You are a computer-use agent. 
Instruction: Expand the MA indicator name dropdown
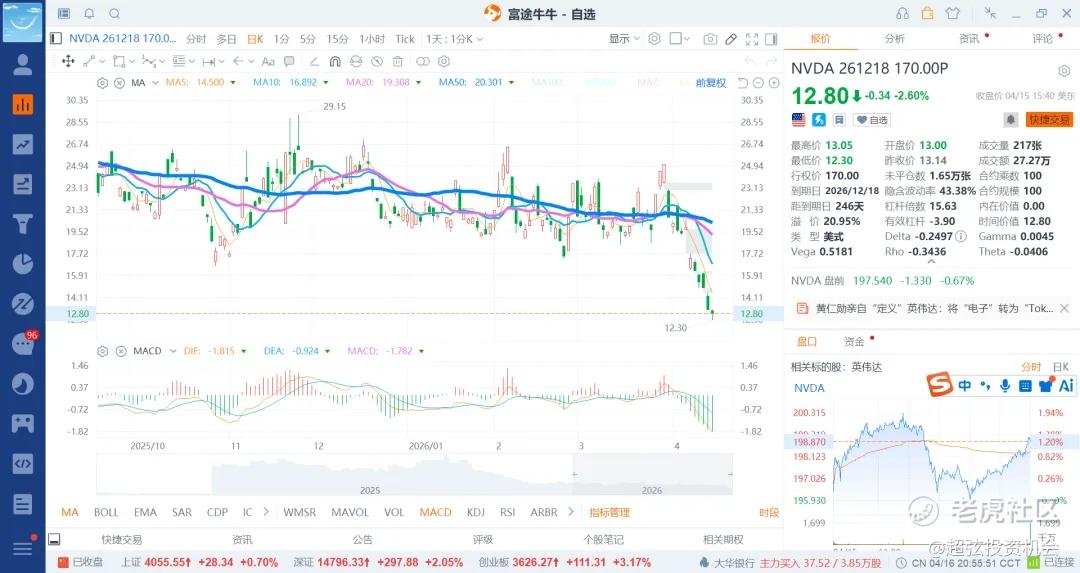coord(156,83)
